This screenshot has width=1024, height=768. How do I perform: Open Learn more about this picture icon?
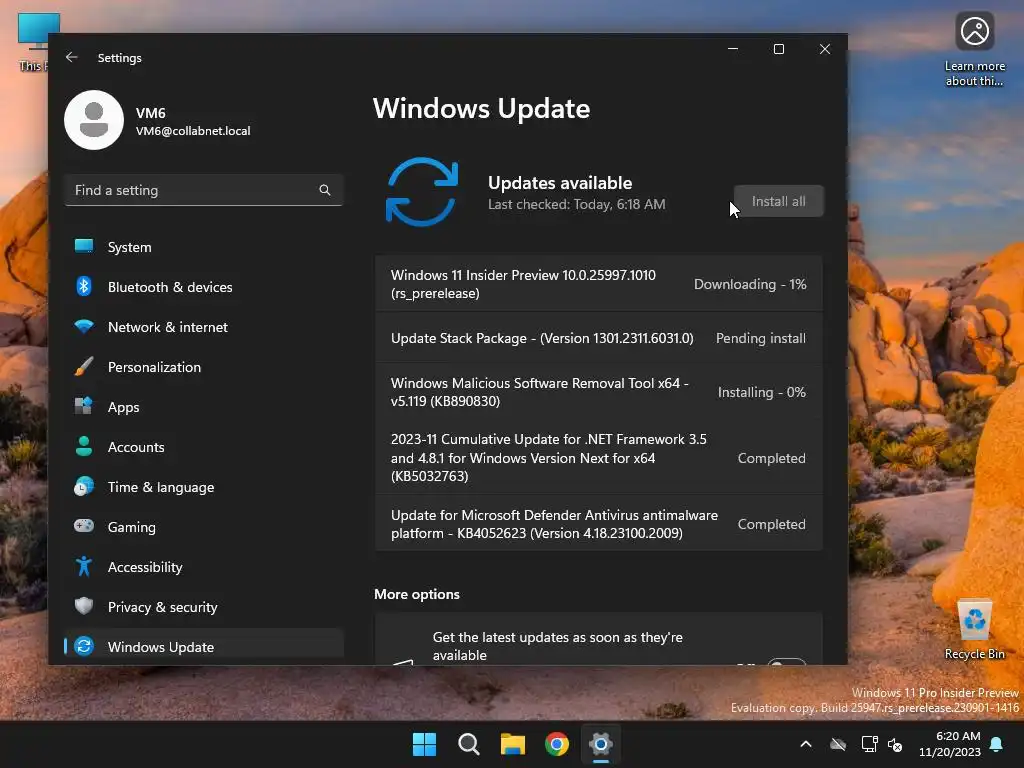974,50
